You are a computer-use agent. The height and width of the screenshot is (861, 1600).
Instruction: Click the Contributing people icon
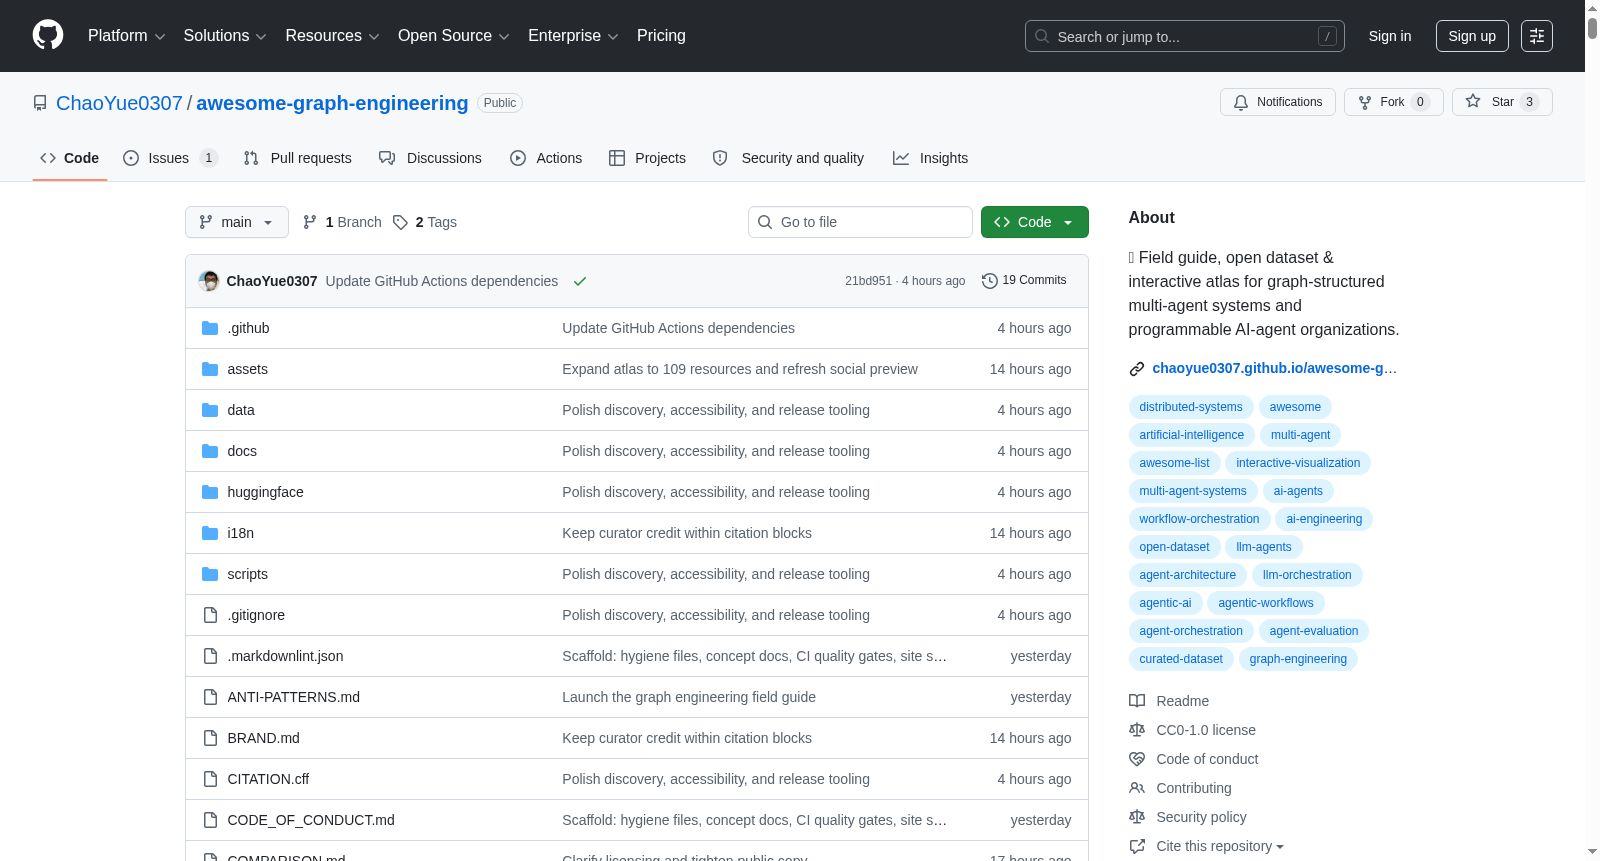point(1137,788)
